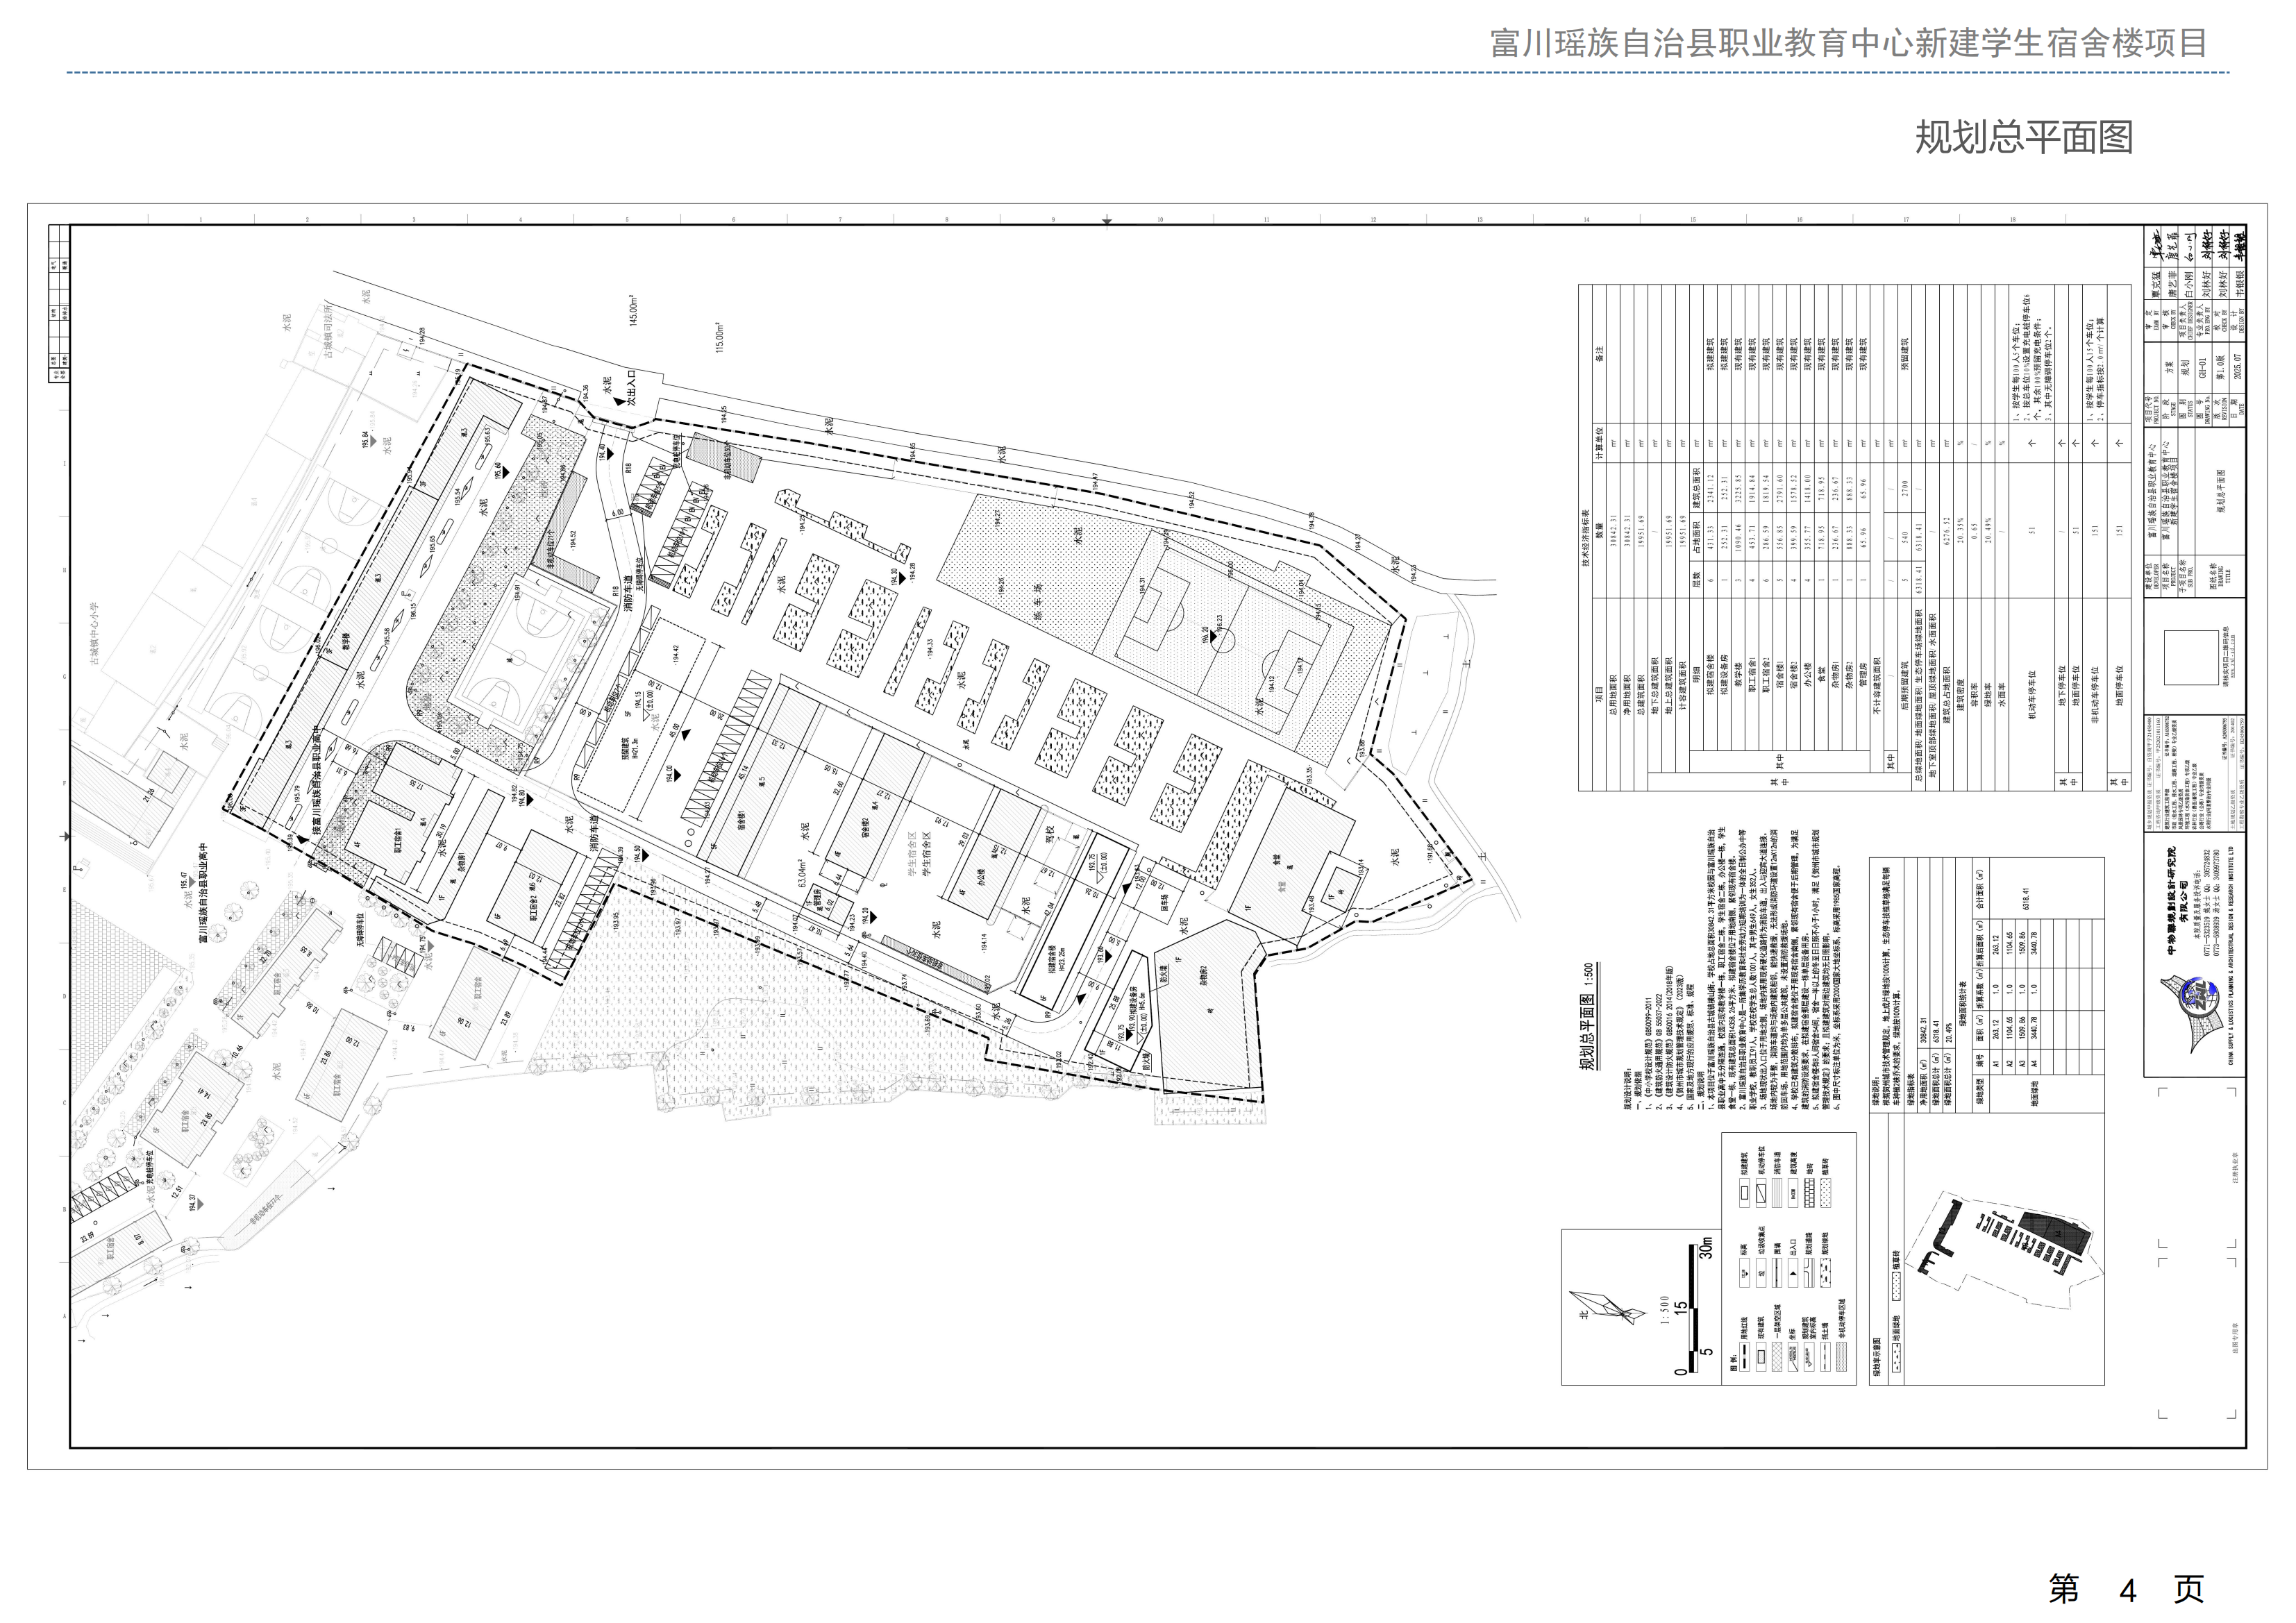Click the 第 4 页 page number
The image size is (2296, 1623).
point(2127,1588)
